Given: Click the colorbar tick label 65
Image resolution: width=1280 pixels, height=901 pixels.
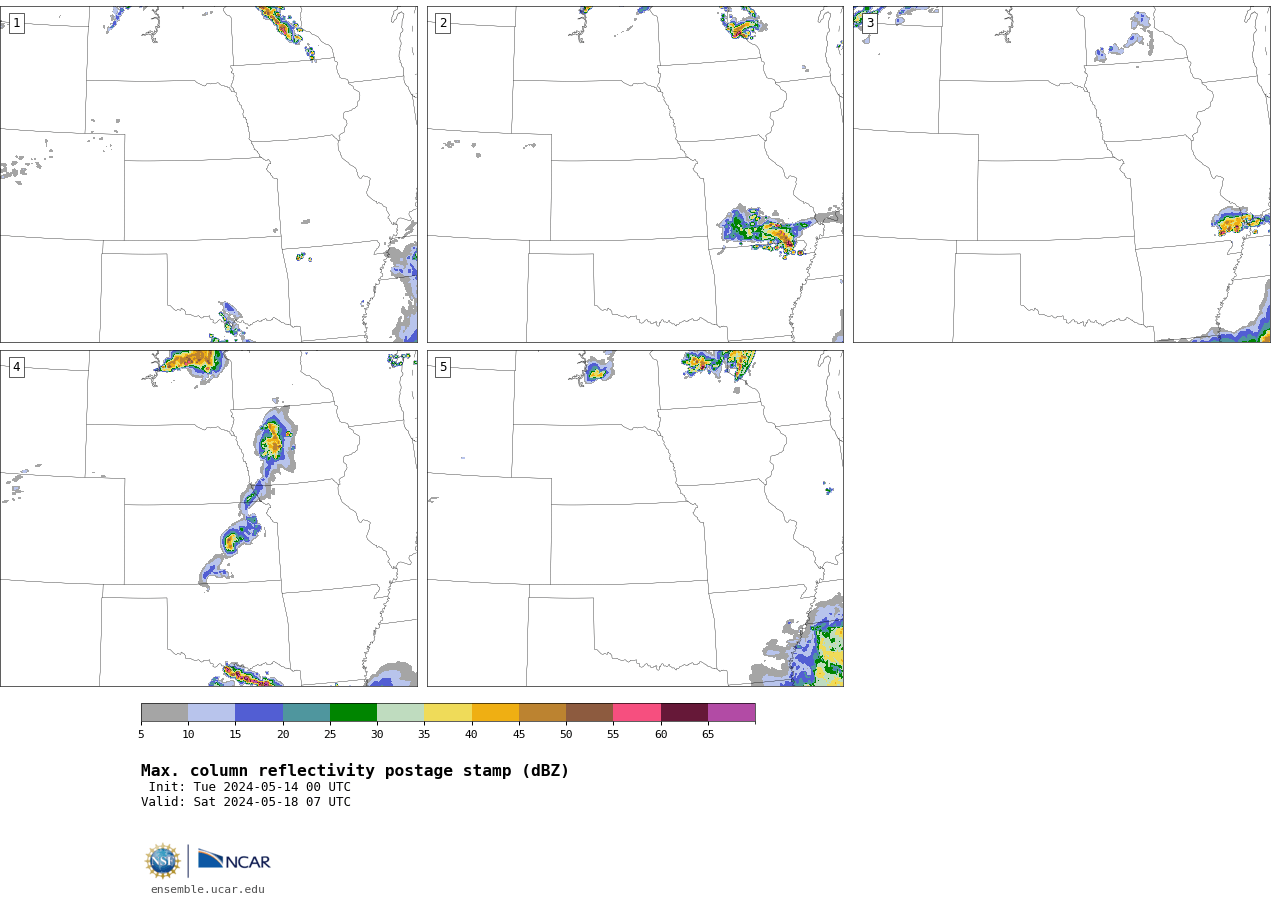Looking at the screenshot, I should click(708, 735).
